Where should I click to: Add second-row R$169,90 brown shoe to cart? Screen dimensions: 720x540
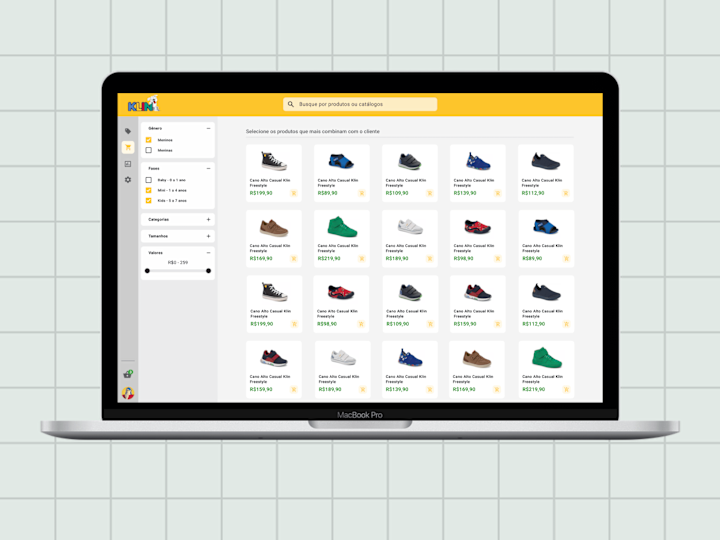[293, 259]
